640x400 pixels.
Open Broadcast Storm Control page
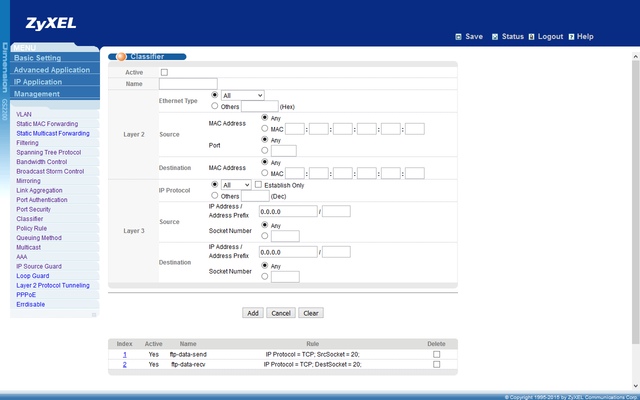tap(50, 171)
